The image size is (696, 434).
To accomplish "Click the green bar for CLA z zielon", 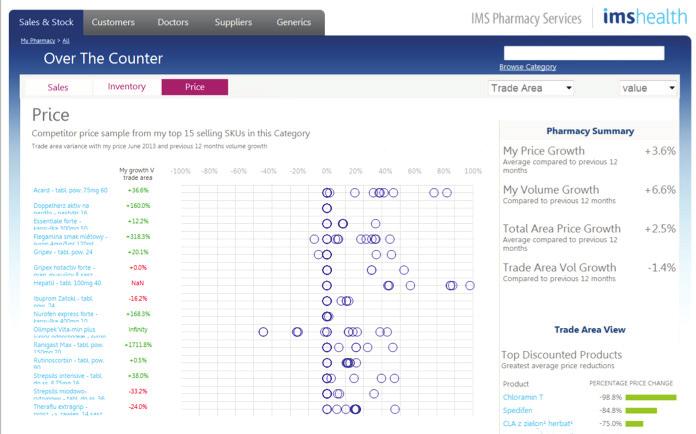I will pyautogui.click(x=634, y=424).
